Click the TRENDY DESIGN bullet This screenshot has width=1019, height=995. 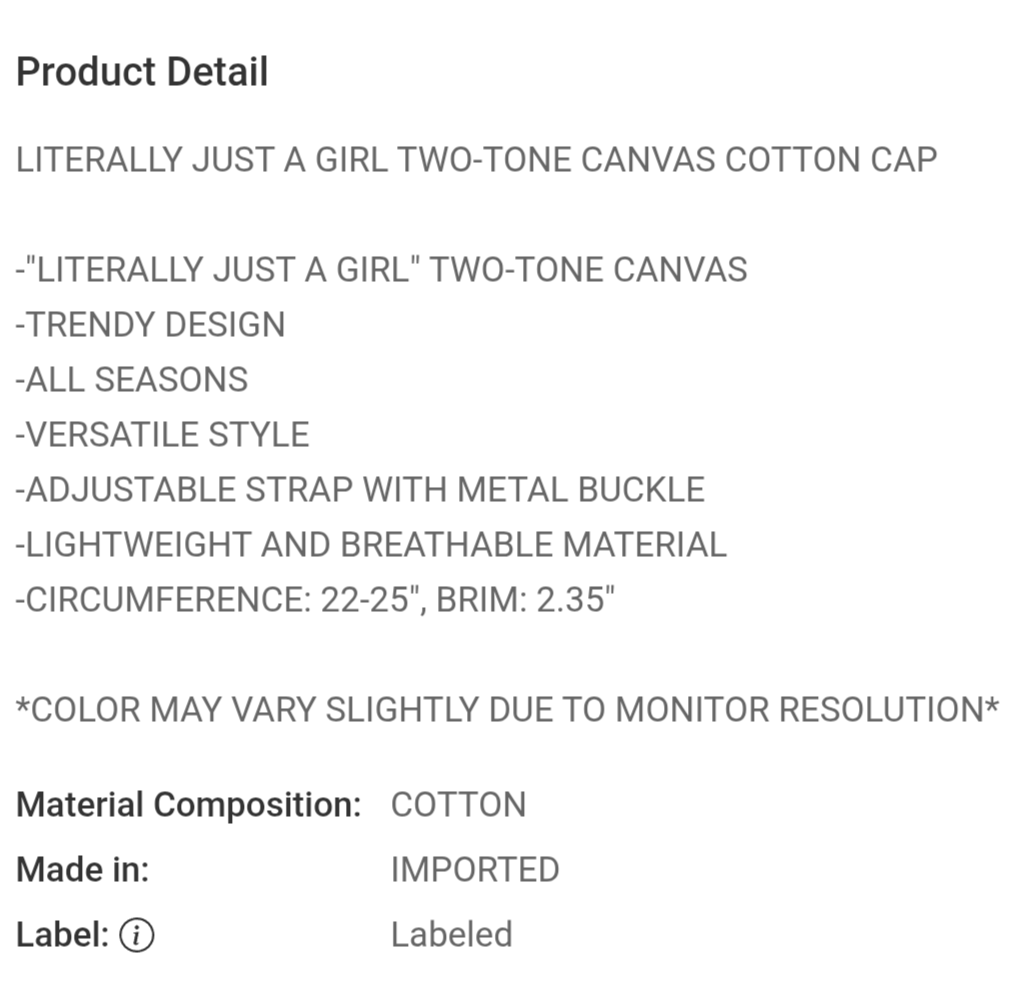(151, 325)
